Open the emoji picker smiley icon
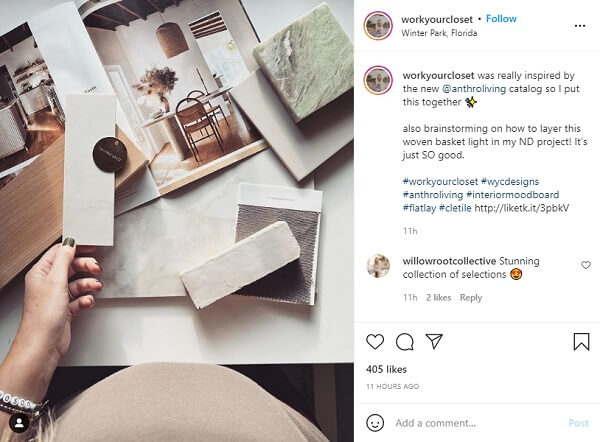The height and width of the screenshot is (442, 600). click(375, 423)
